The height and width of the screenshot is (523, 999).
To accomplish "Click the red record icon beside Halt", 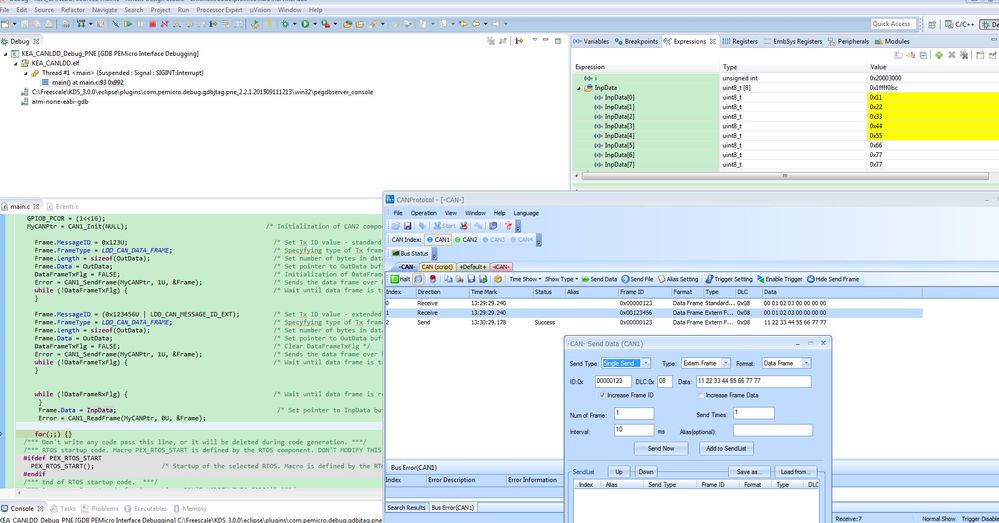I will click(x=433, y=279).
